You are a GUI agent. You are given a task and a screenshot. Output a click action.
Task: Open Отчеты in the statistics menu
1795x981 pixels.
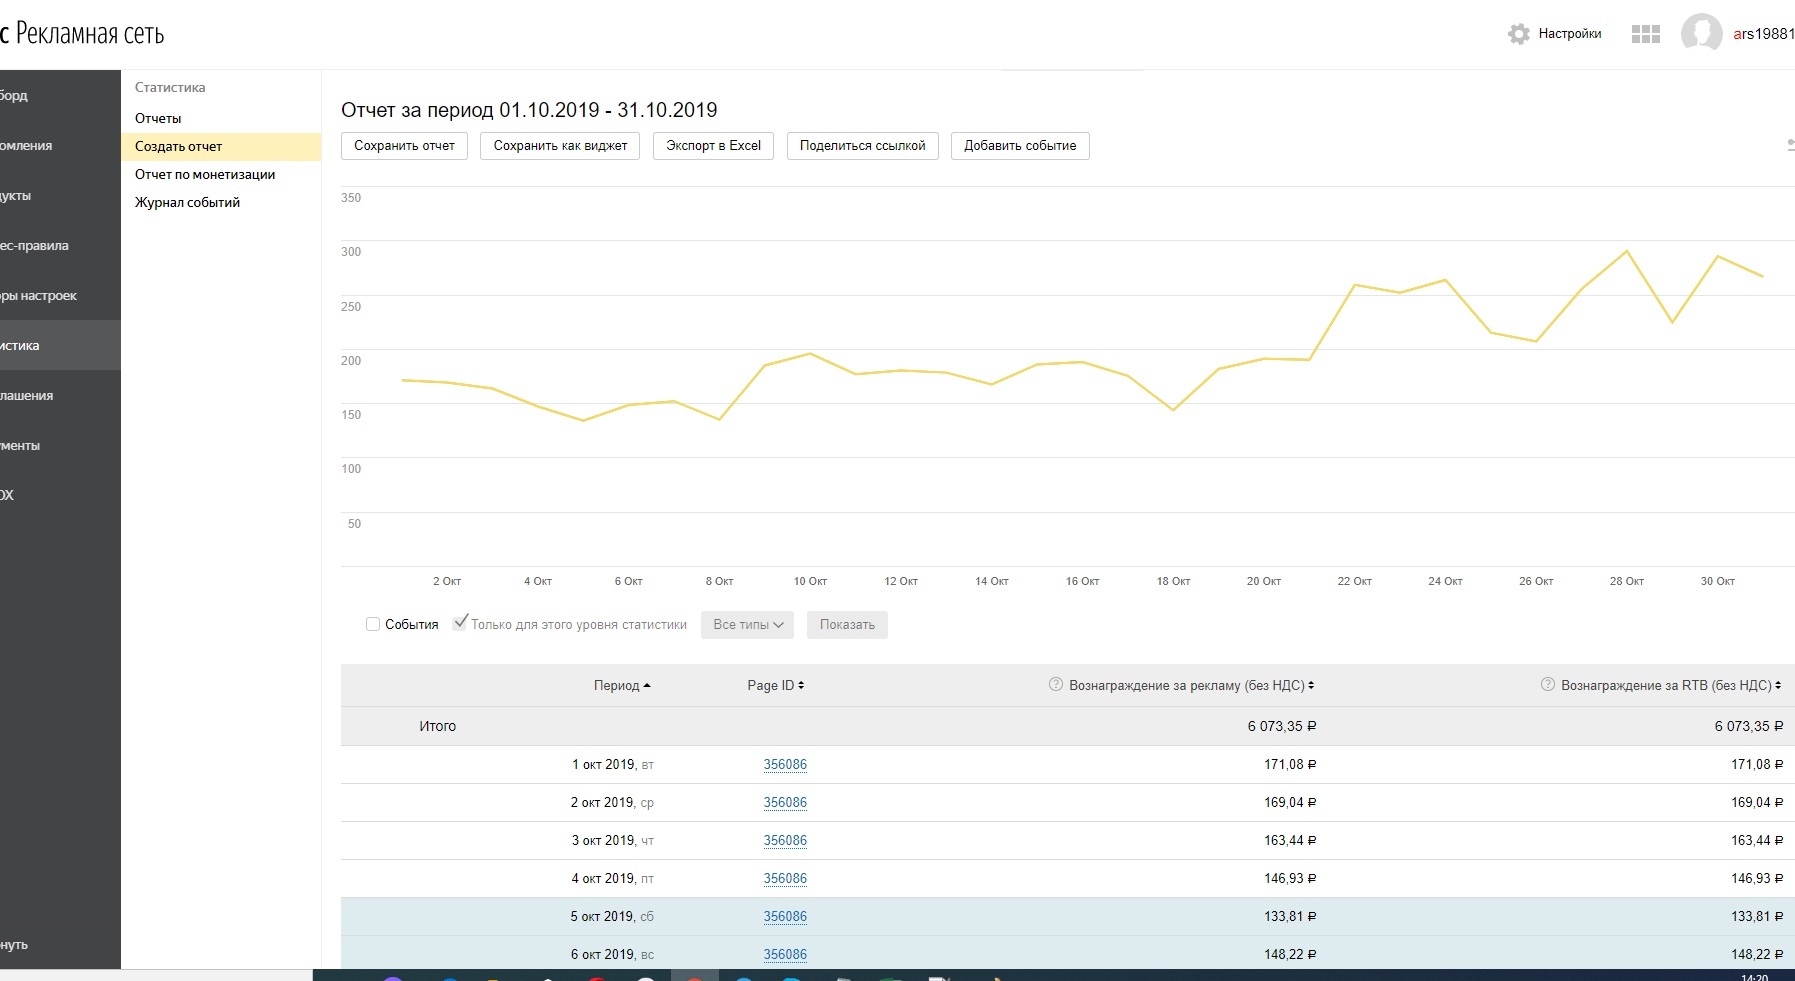pos(158,118)
